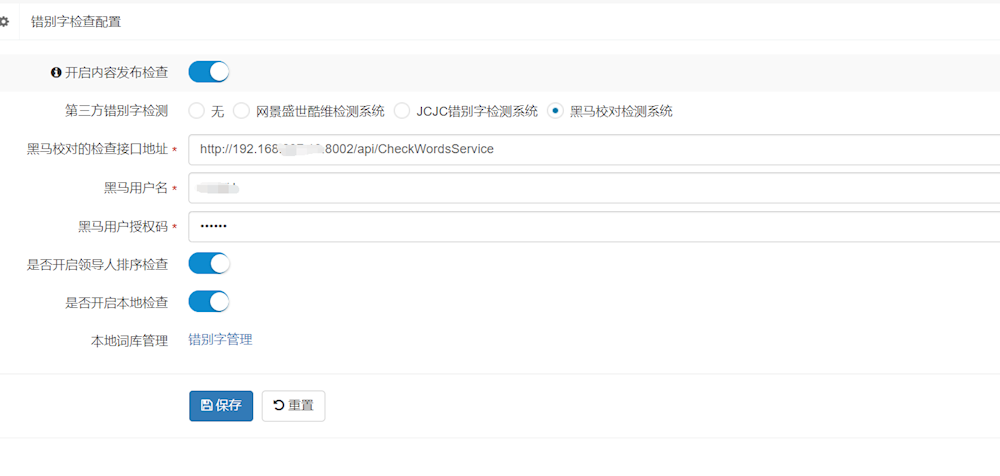
Task: Click the gear icon beside the page title
Action: [4, 21]
